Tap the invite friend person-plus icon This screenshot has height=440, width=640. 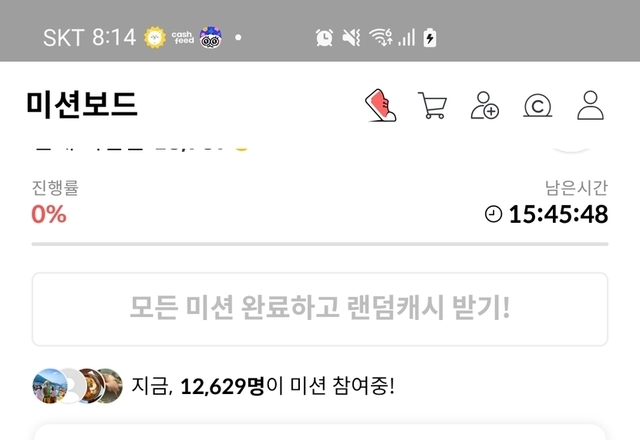[484, 105]
